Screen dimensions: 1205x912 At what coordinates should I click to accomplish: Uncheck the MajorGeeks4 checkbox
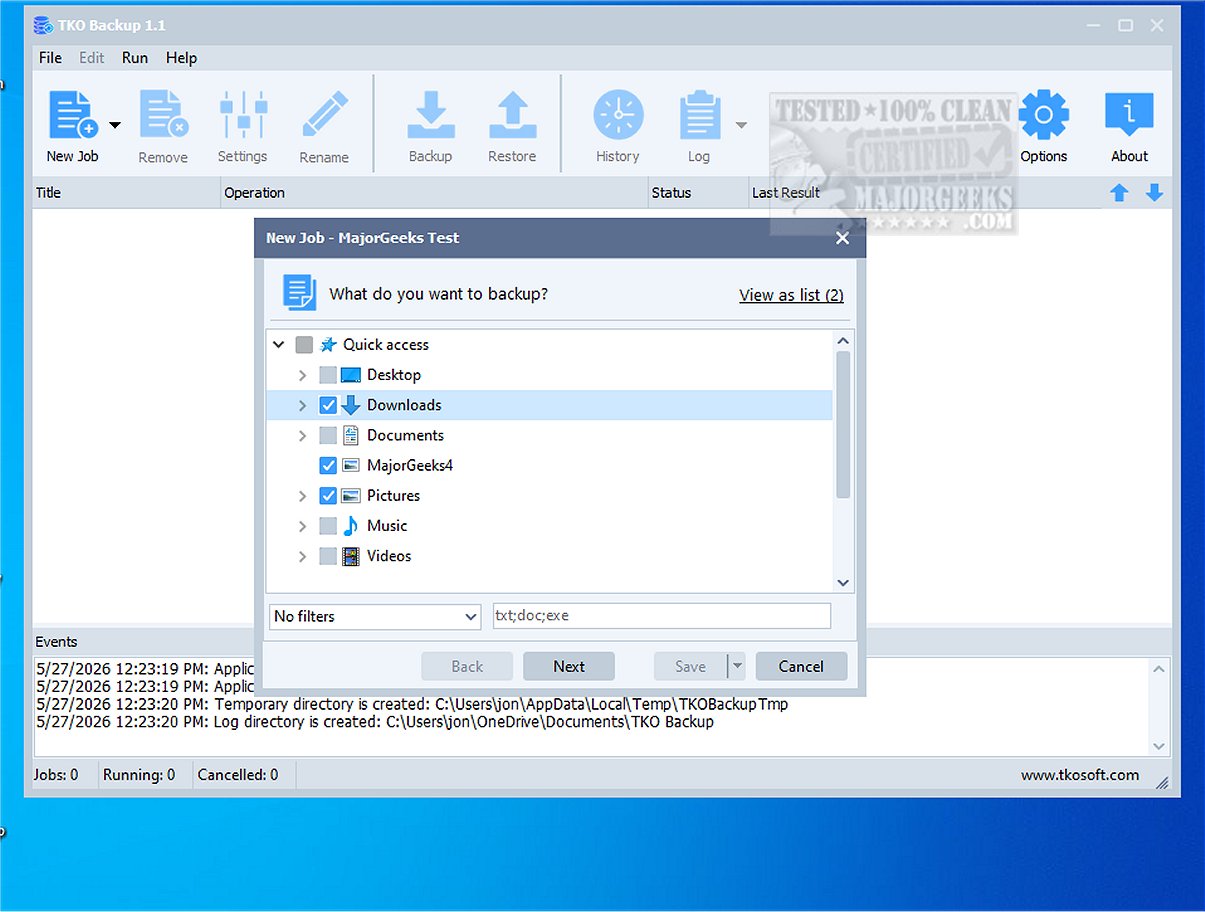point(328,466)
